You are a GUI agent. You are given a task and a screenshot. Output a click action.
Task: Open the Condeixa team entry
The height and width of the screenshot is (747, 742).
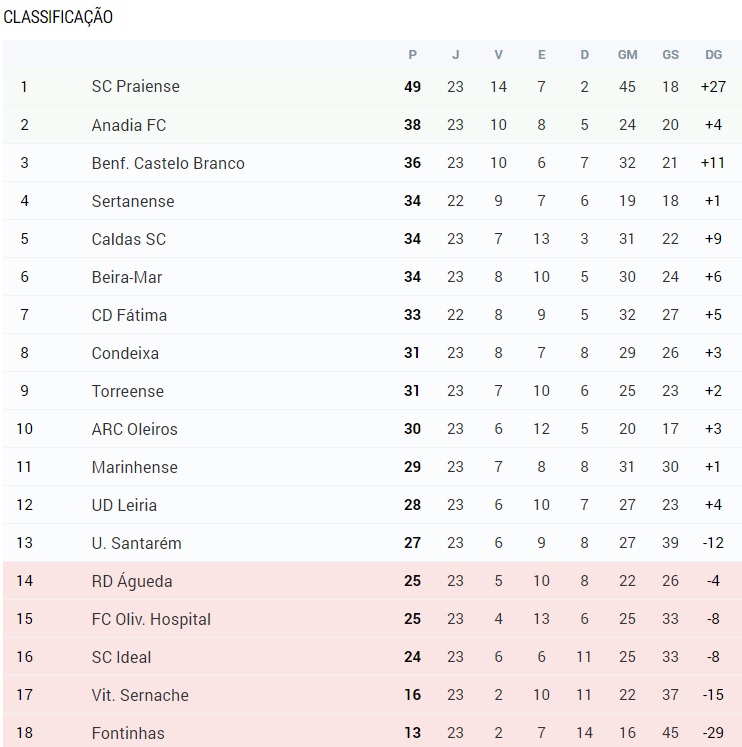coord(125,353)
